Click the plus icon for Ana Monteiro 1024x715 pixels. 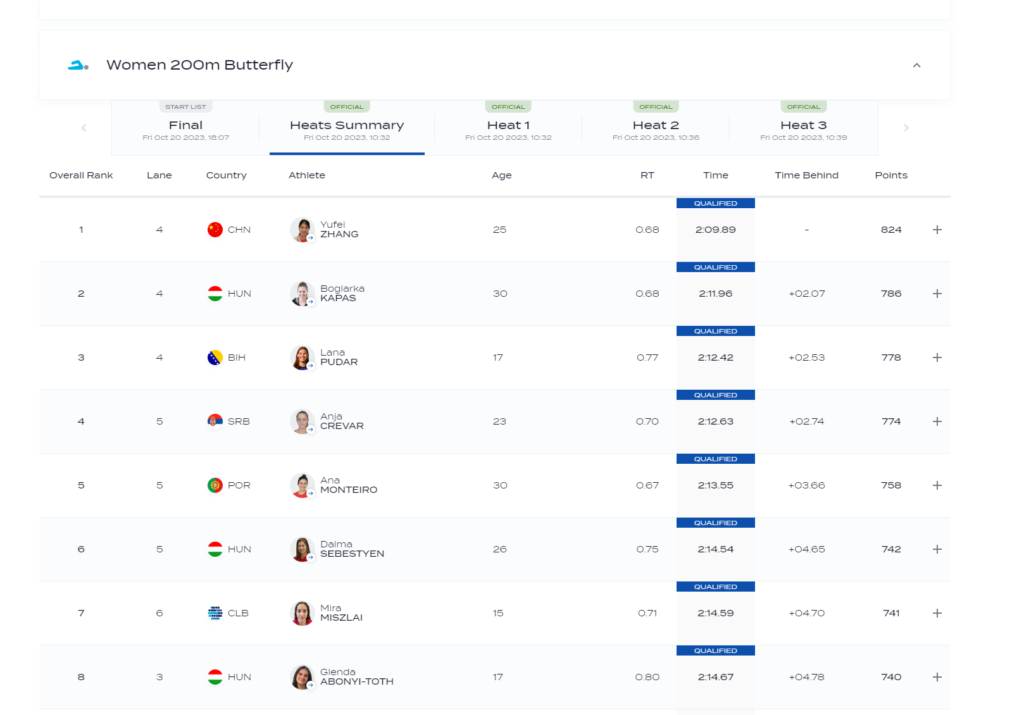tap(937, 486)
